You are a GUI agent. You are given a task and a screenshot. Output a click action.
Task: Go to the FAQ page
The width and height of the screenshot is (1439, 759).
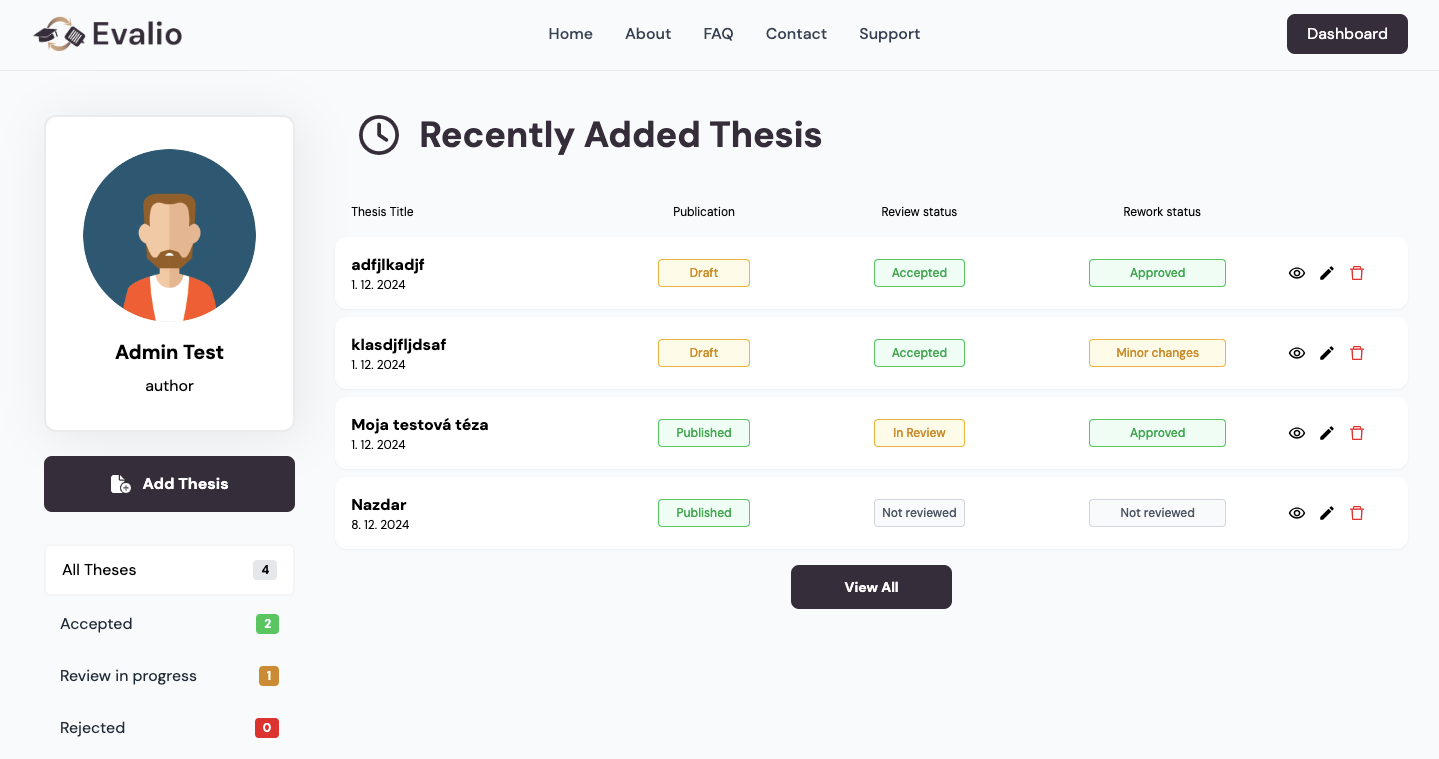tap(718, 34)
